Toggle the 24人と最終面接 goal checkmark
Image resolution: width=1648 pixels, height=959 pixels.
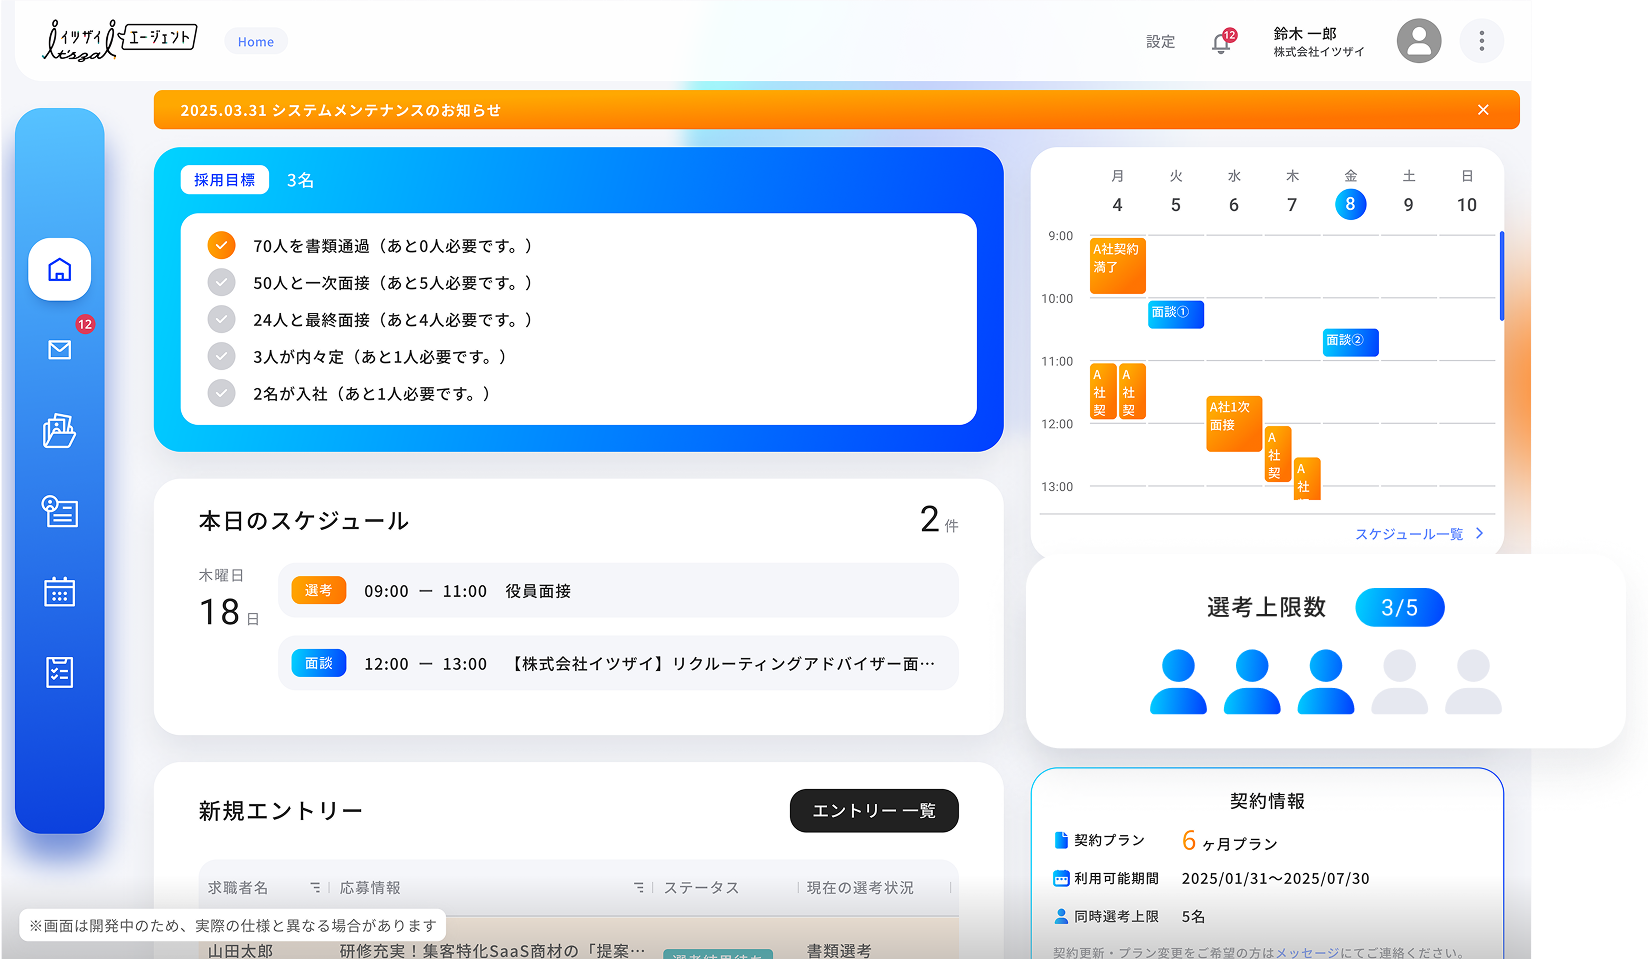pyautogui.click(x=221, y=319)
